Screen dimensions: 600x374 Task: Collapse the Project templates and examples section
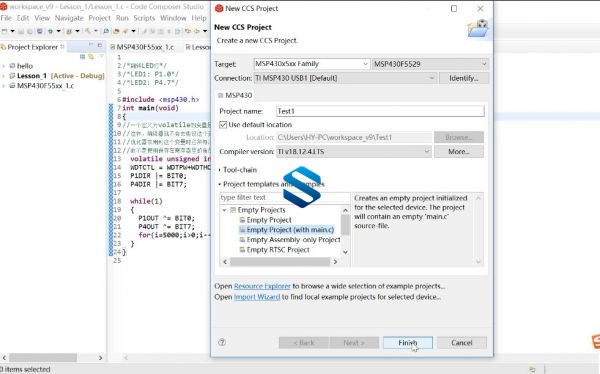pos(220,184)
